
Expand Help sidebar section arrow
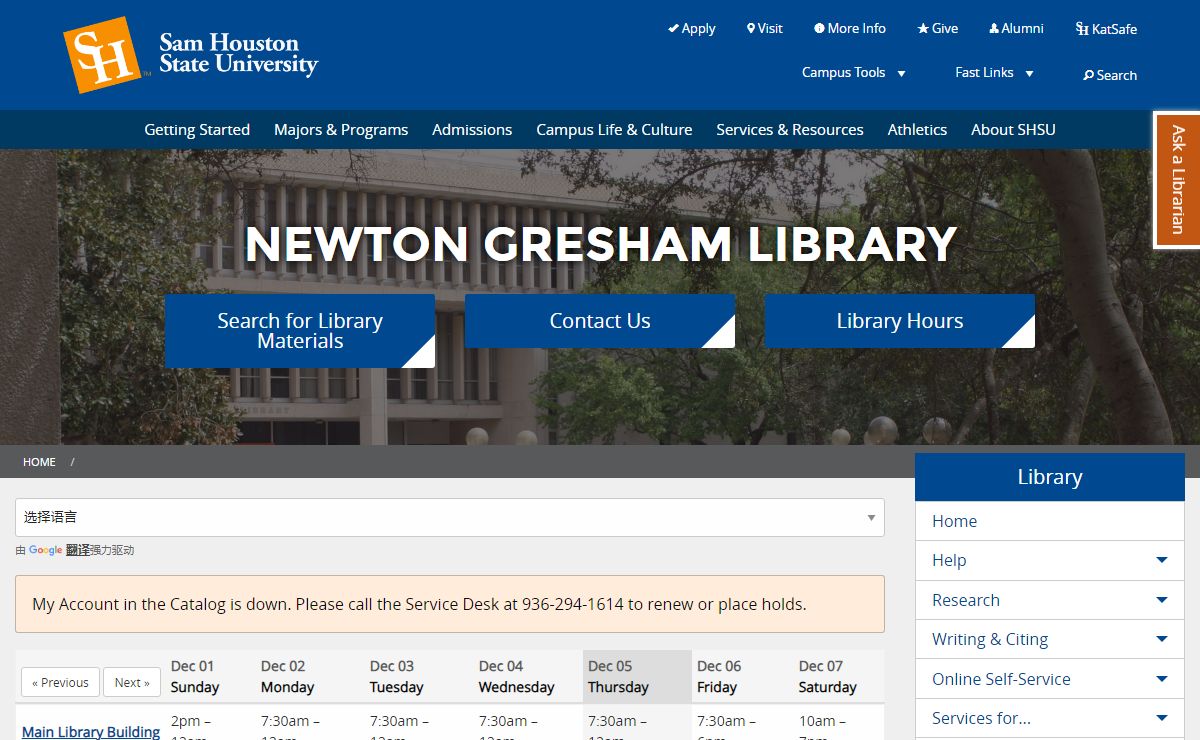point(1162,560)
